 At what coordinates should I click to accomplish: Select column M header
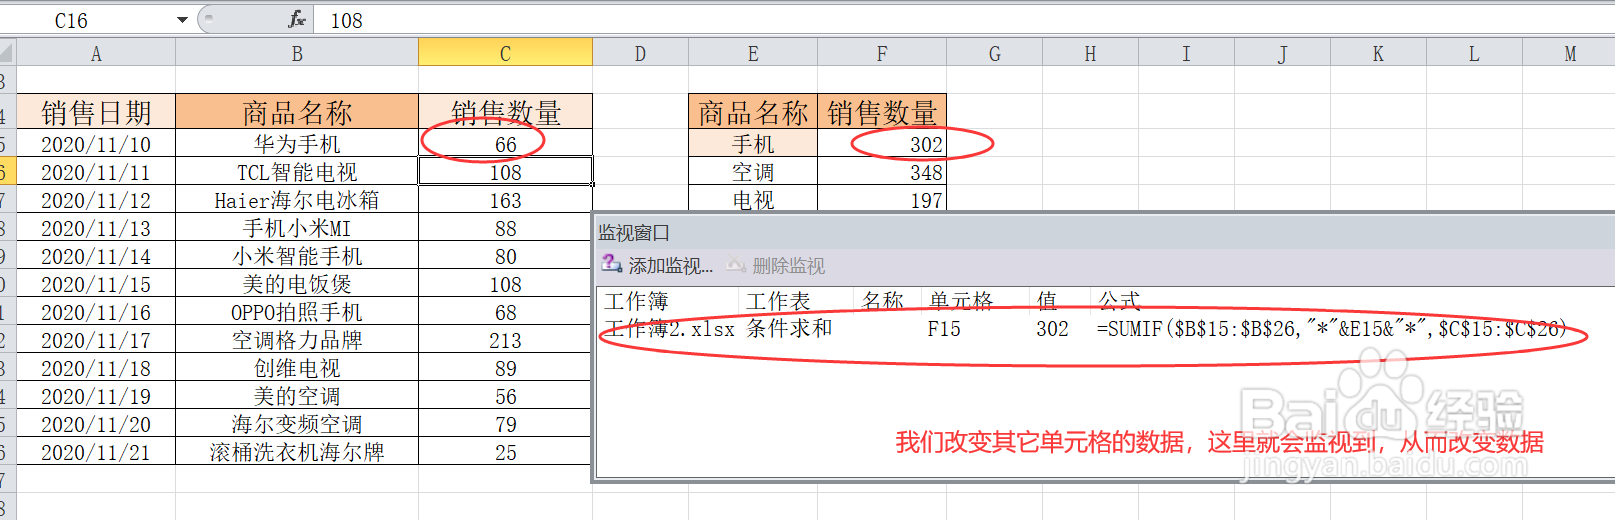[x=1569, y=53]
